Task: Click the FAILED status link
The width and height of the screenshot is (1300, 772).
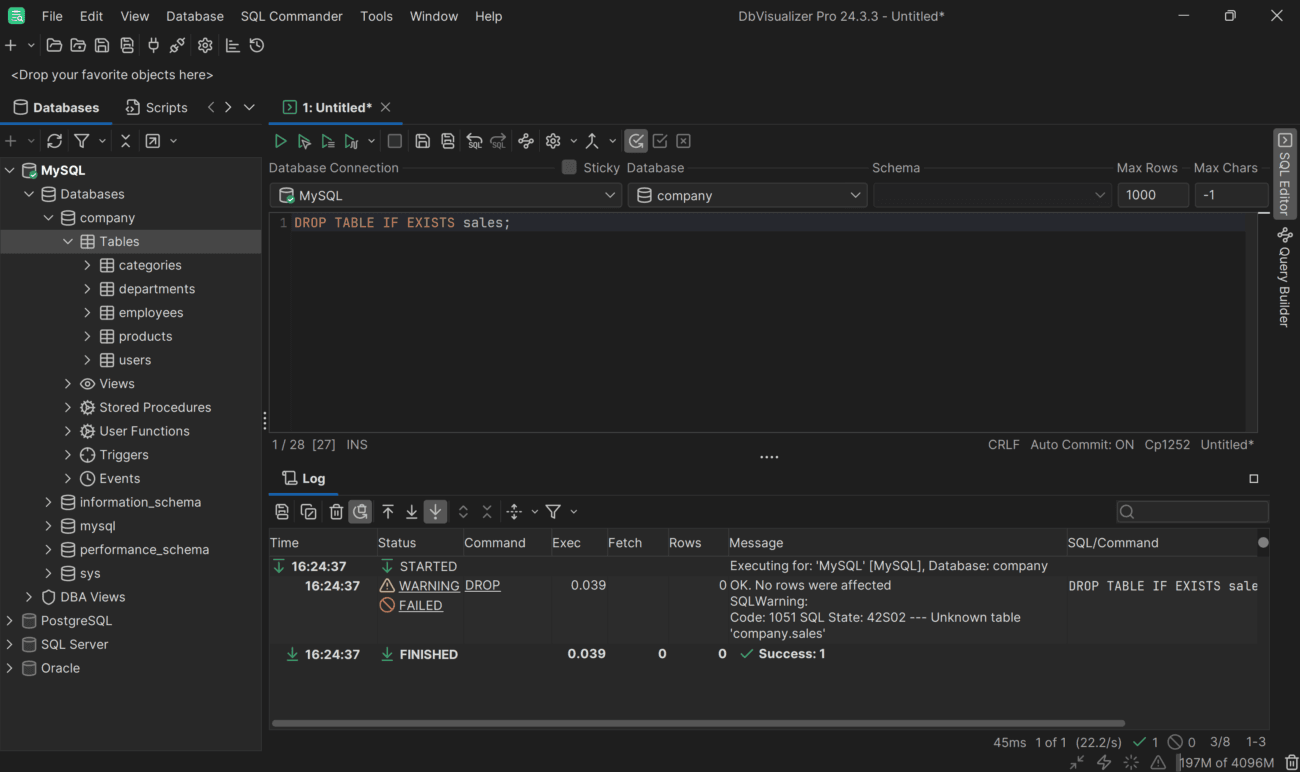Action: (x=420, y=606)
